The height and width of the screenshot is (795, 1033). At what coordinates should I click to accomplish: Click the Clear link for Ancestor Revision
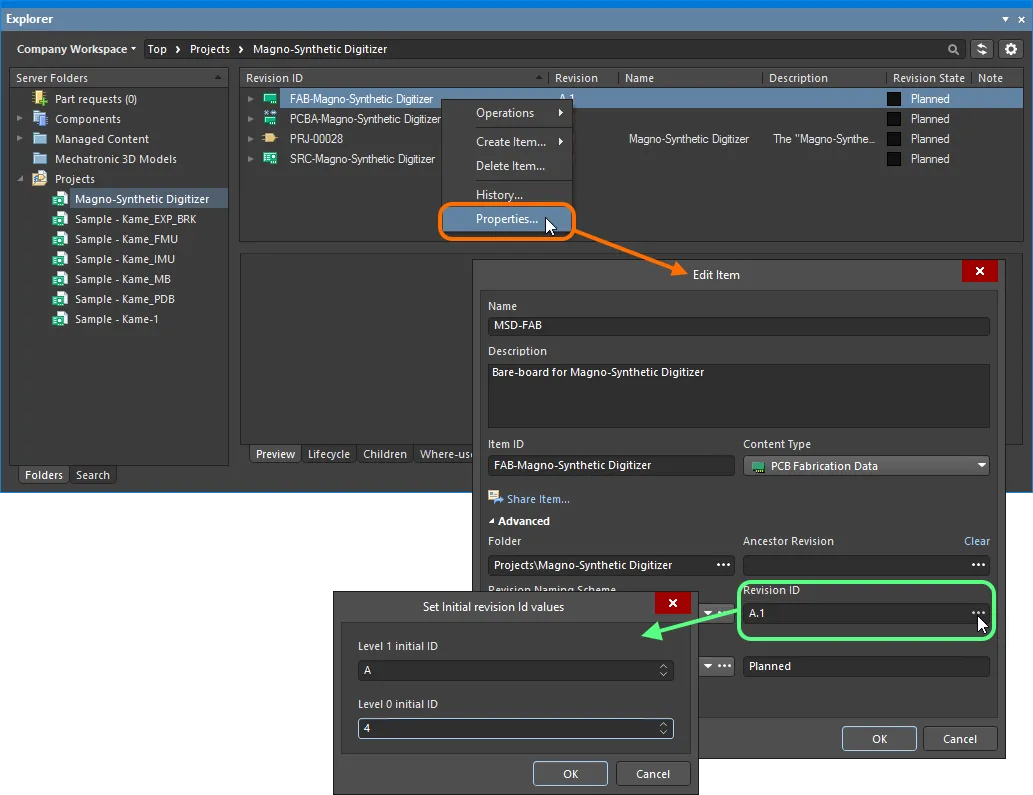point(977,541)
